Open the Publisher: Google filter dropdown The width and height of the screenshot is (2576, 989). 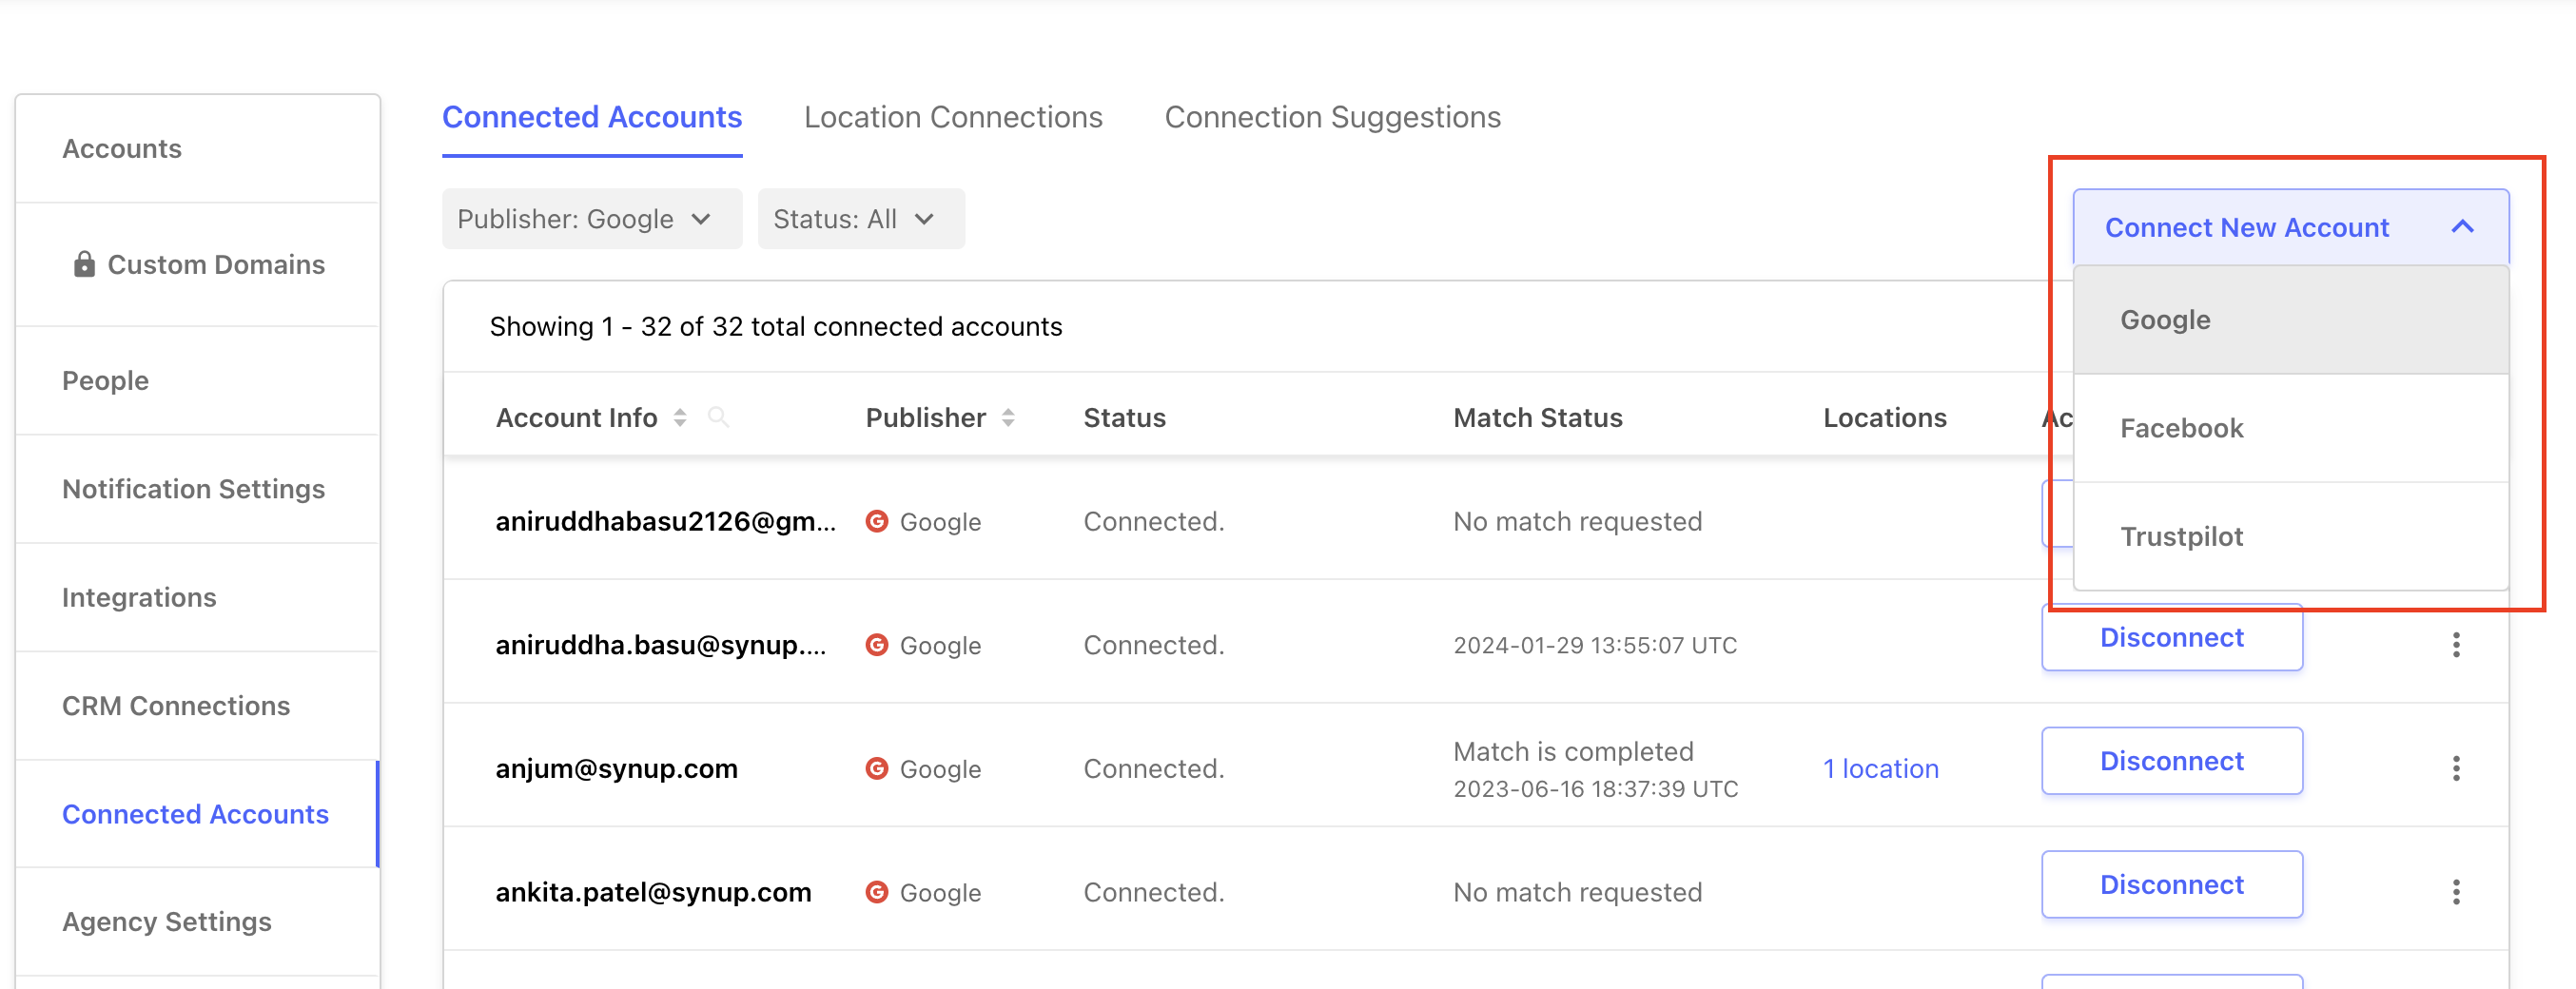point(592,219)
